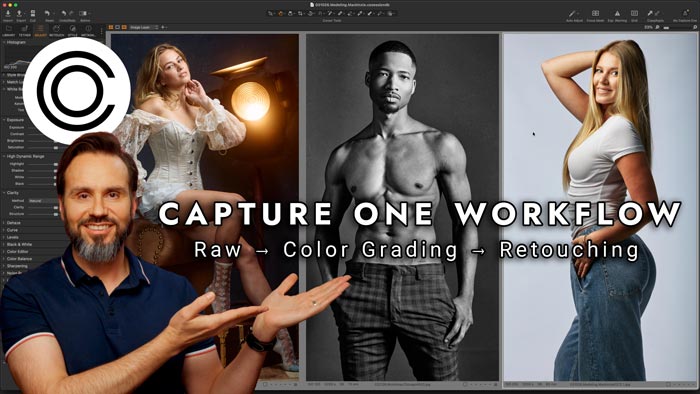Screen dimensions: 700x394
Task: Expand the Levels panel
Action: (4, 237)
